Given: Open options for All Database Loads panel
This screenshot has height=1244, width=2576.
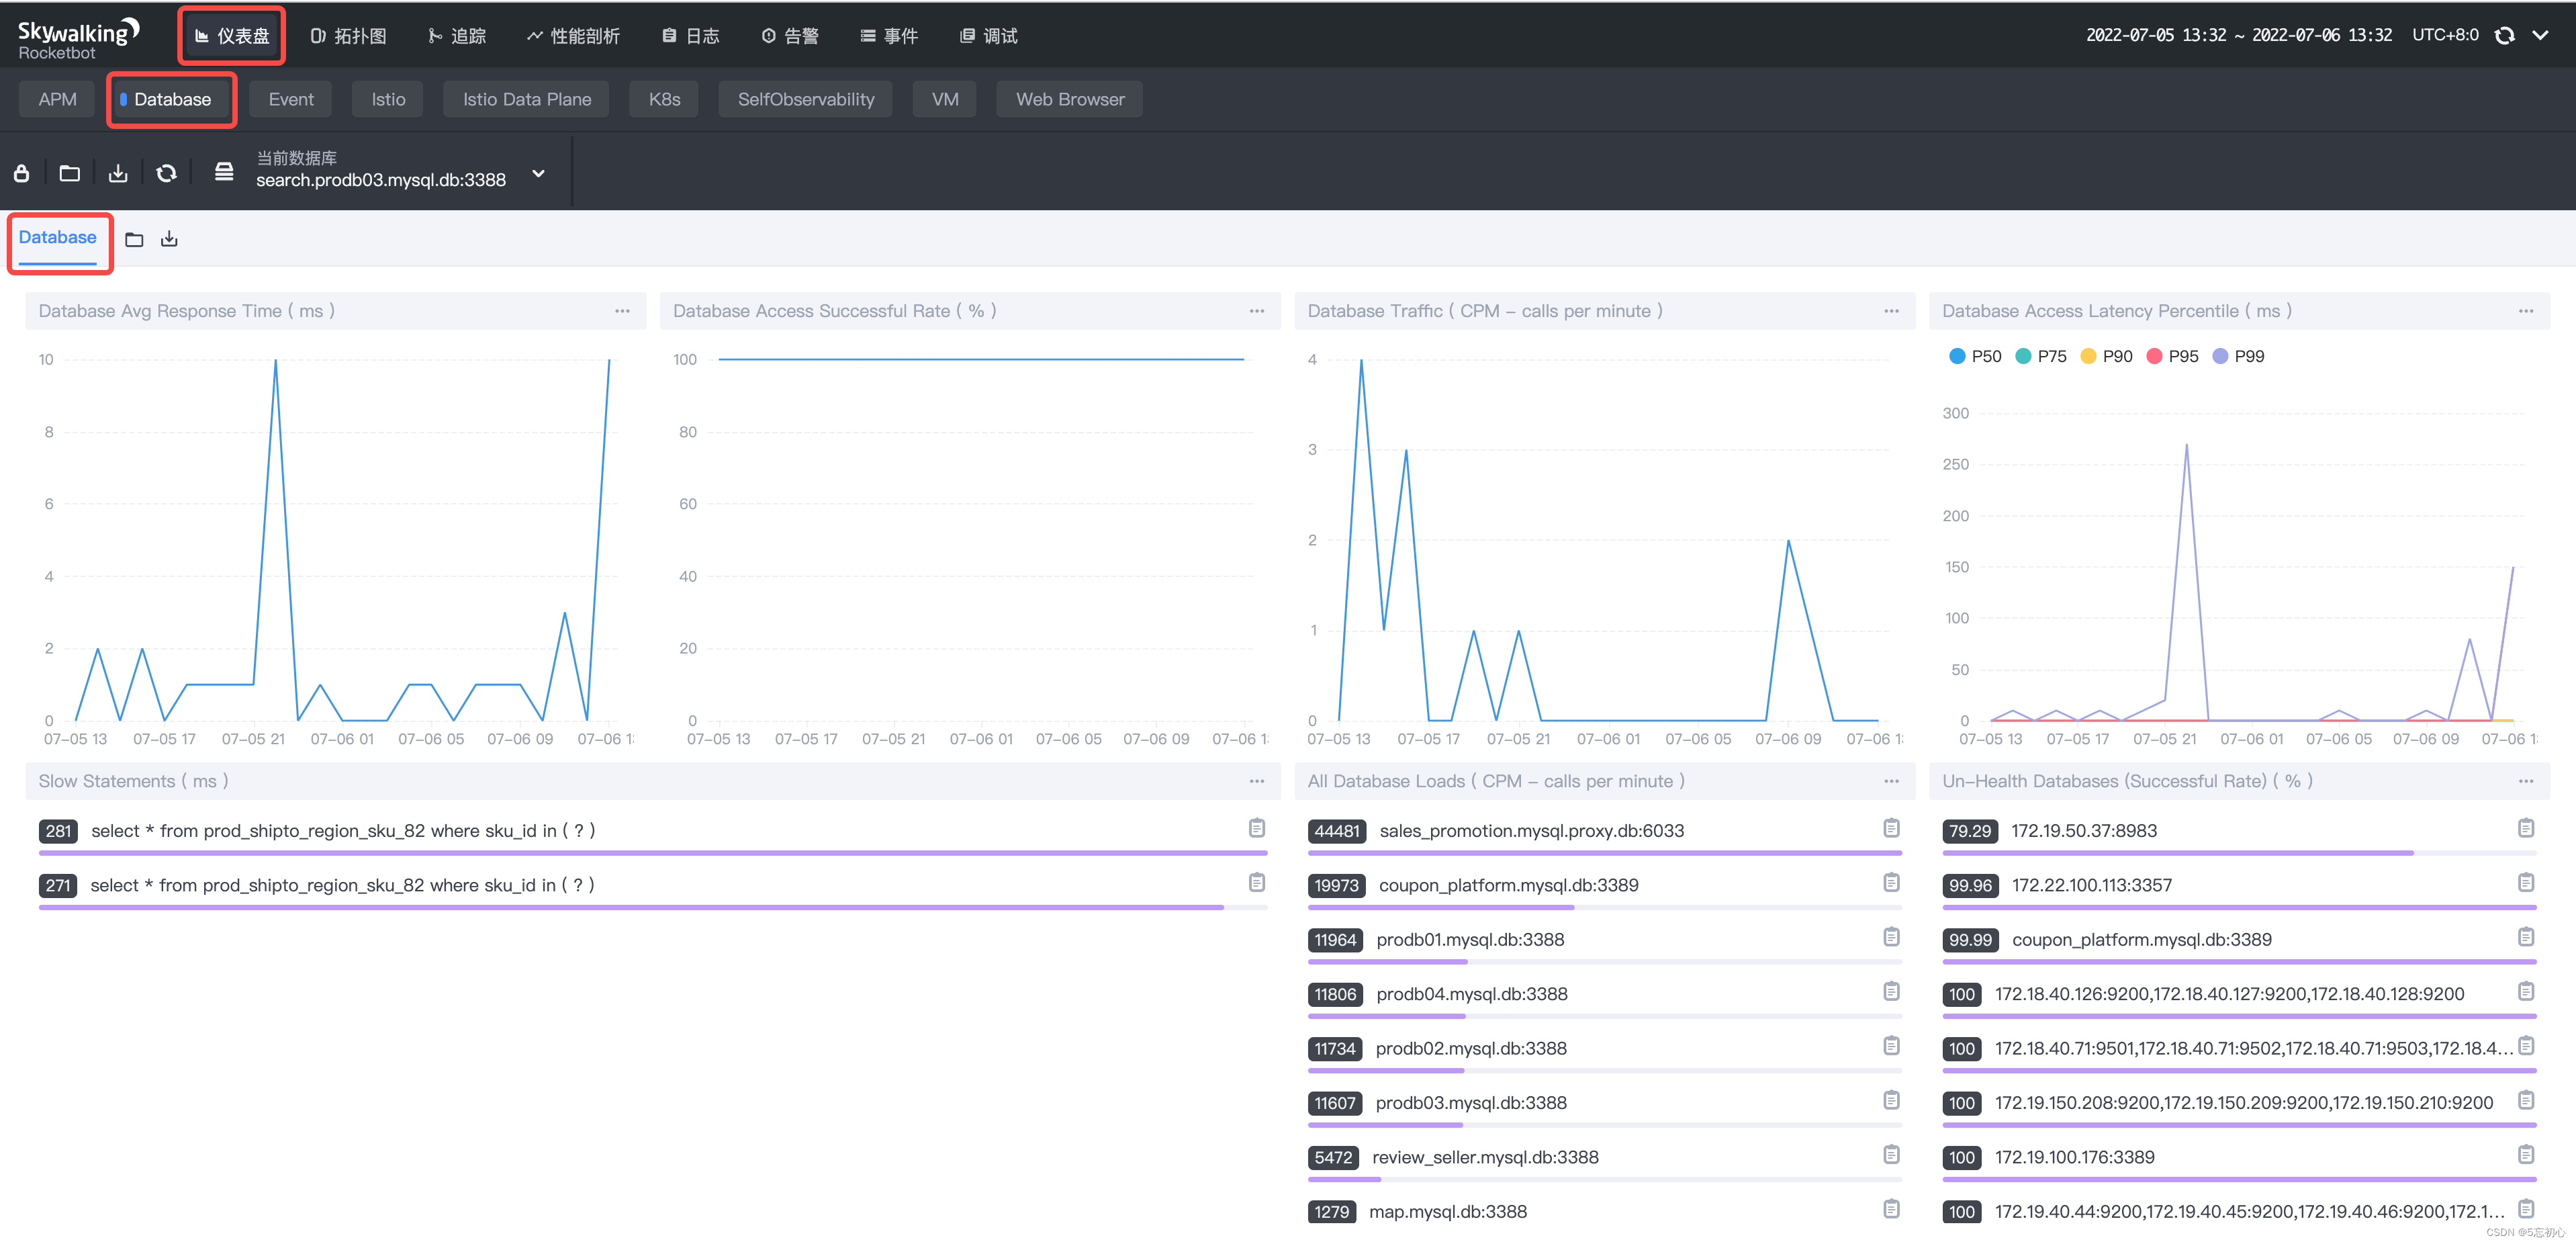Looking at the screenshot, I should coord(1891,781).
